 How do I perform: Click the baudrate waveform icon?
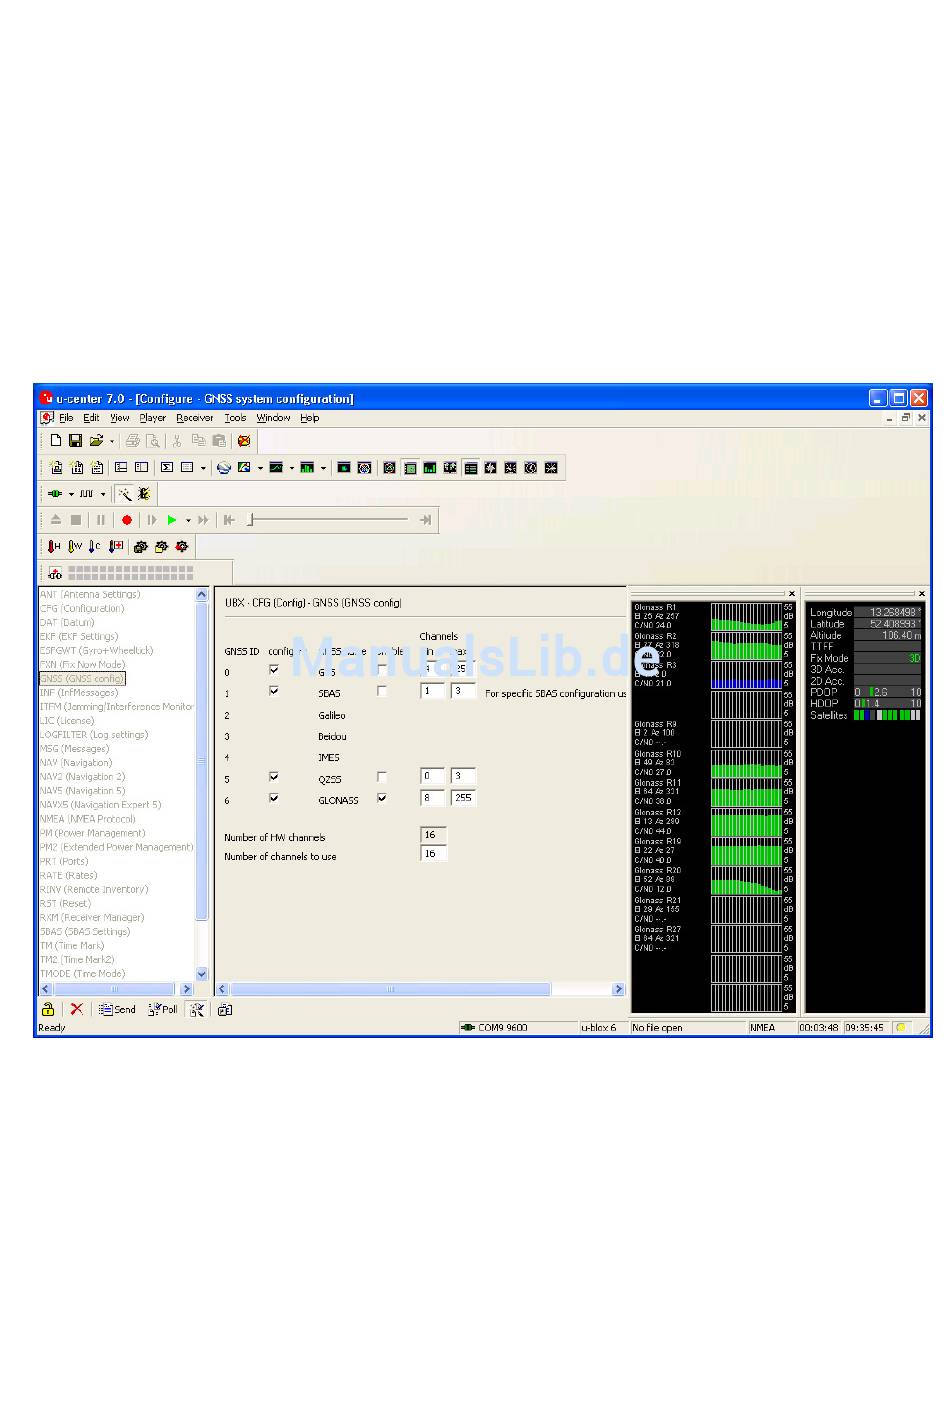coord(87,494)
